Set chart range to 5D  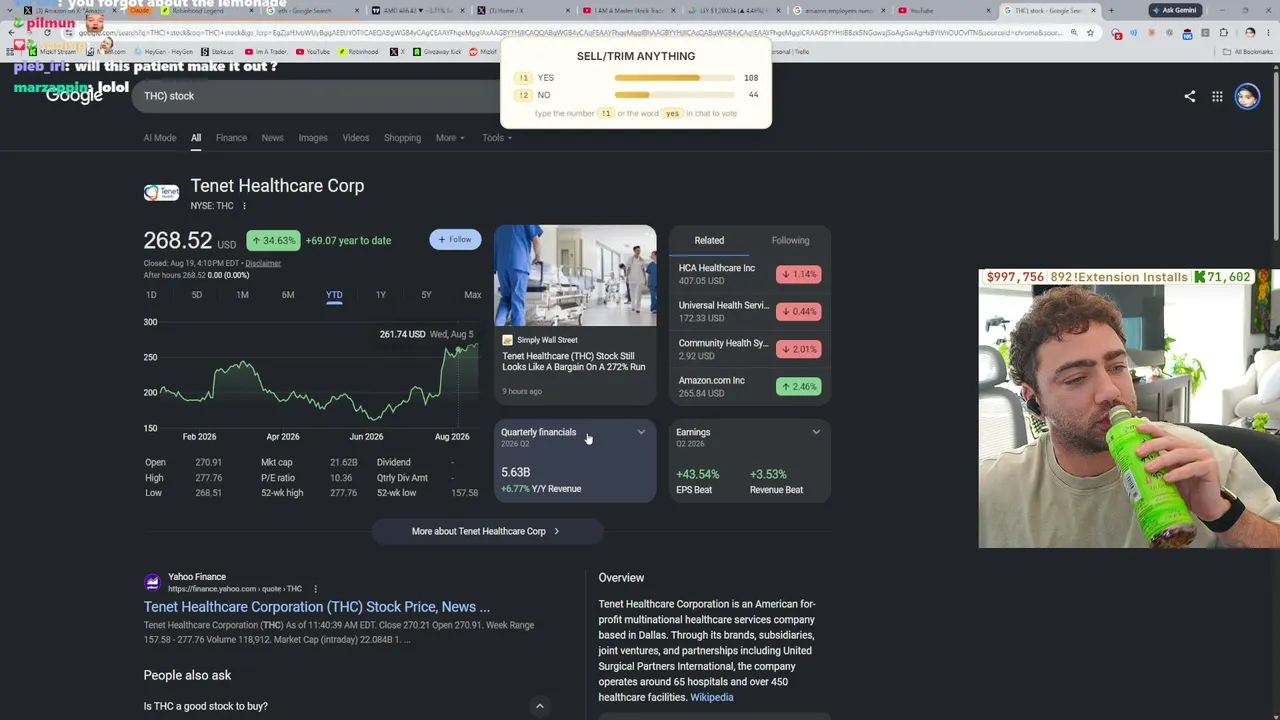pos(196,295)
